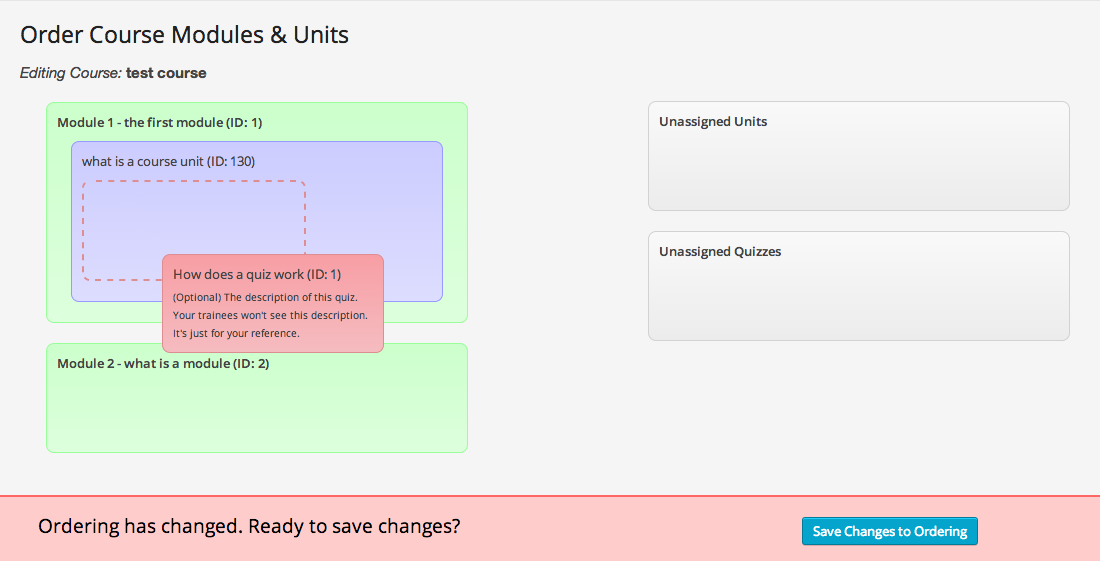Image resolution: width=1100 pixels, height=561 pixels.
Task: Click the Unassigned Quizzes heading
Action: point(720,251)
